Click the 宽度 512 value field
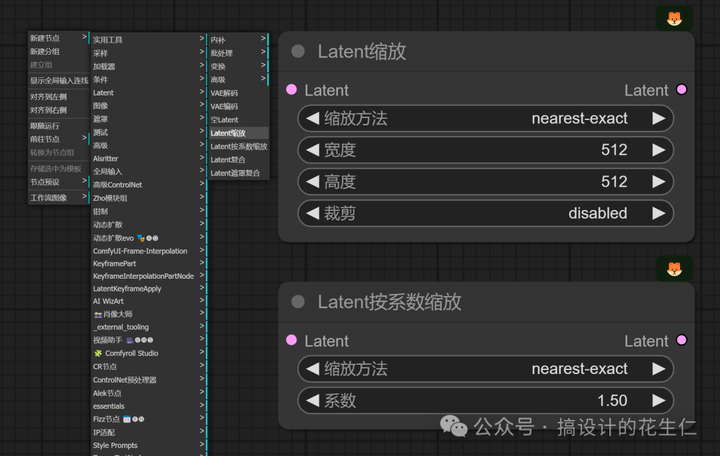This screenshot has height=456, width=720. point(486,150)
